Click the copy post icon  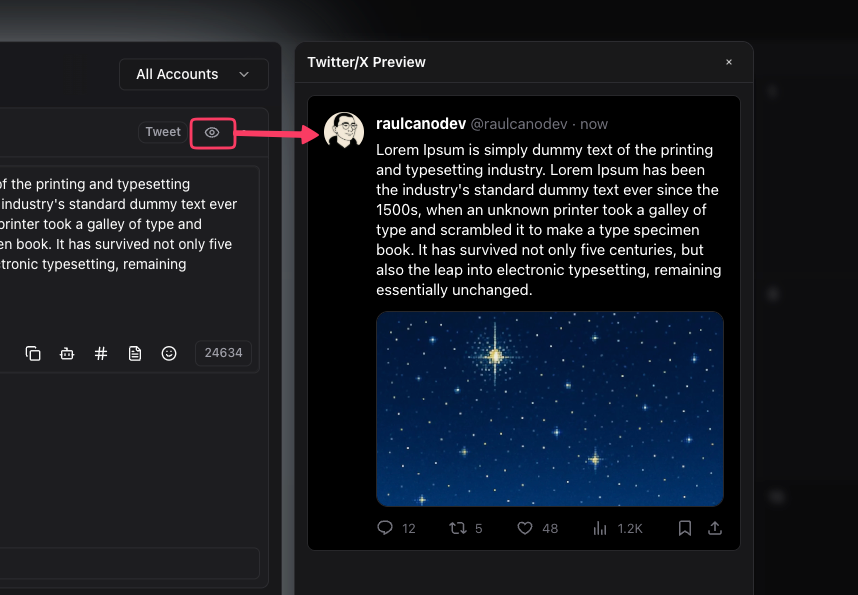[x=33, y=354]
